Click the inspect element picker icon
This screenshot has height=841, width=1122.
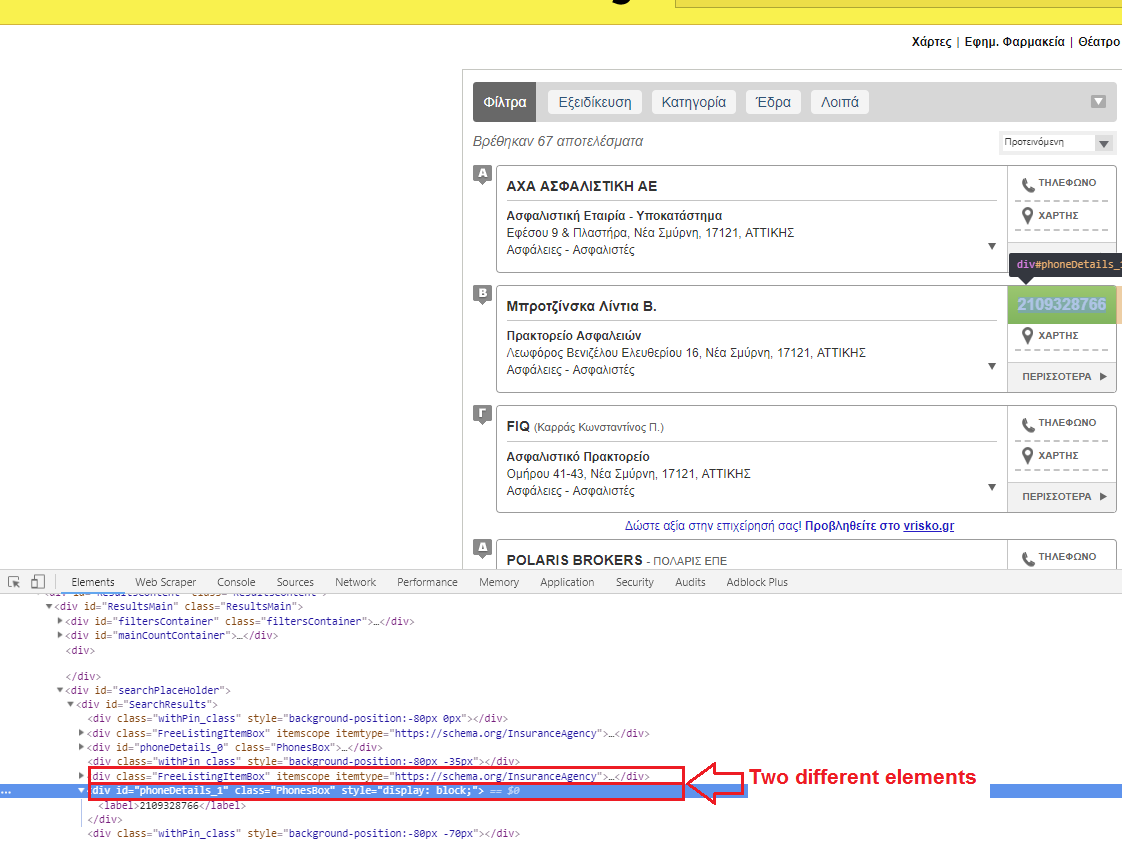click(14, 582)
